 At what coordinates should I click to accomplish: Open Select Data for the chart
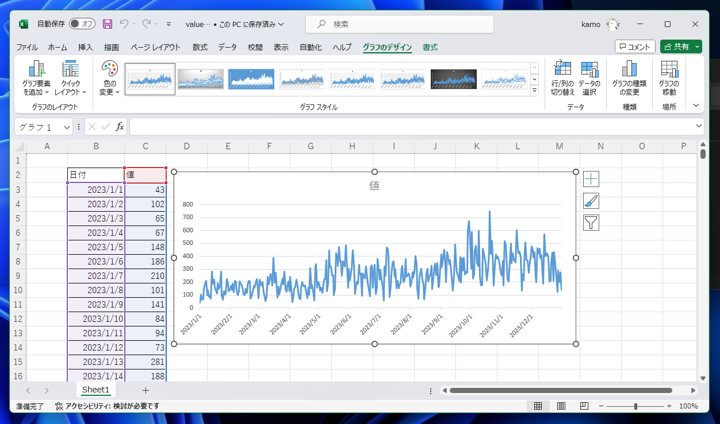589,78
